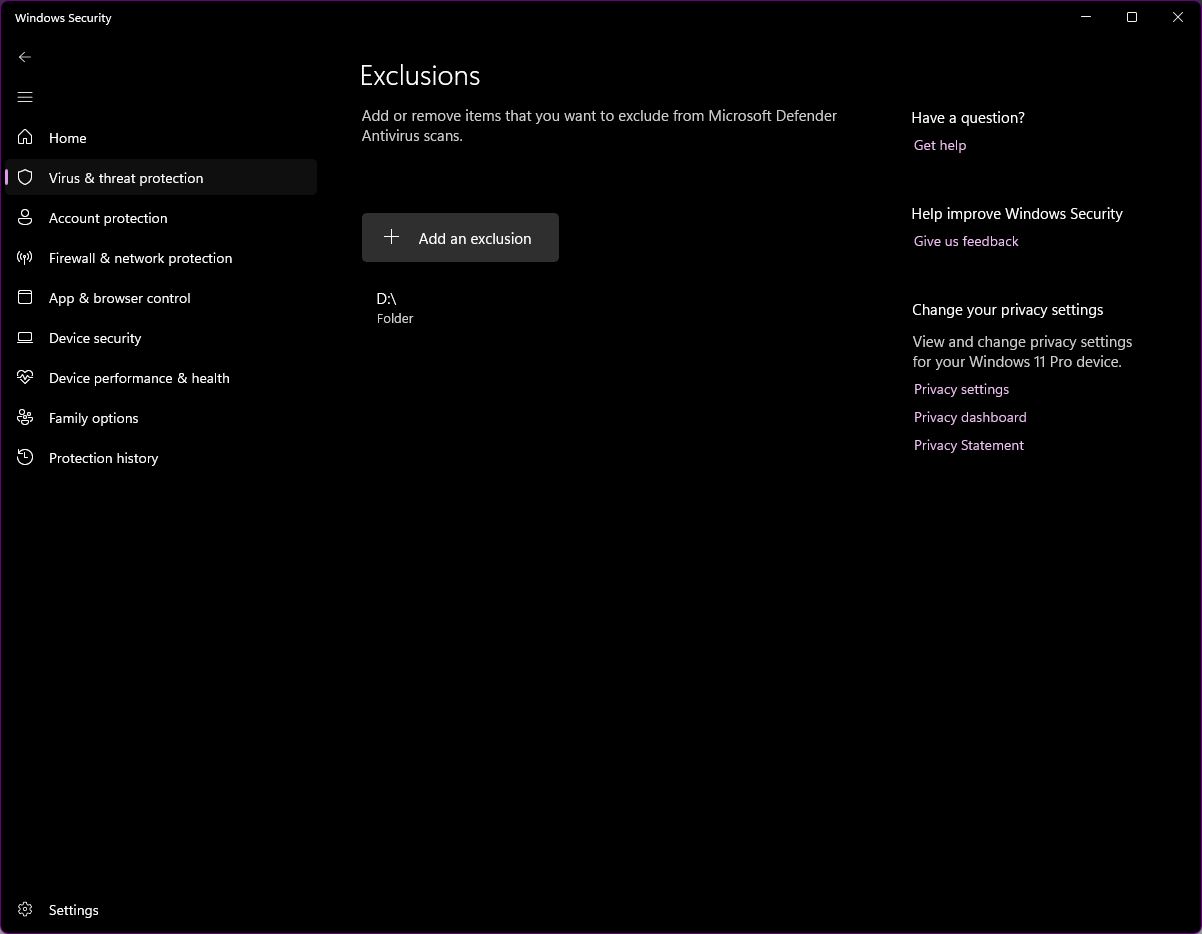Open the Get help link
Screen dimensions: 1202x934
[939, 145]
